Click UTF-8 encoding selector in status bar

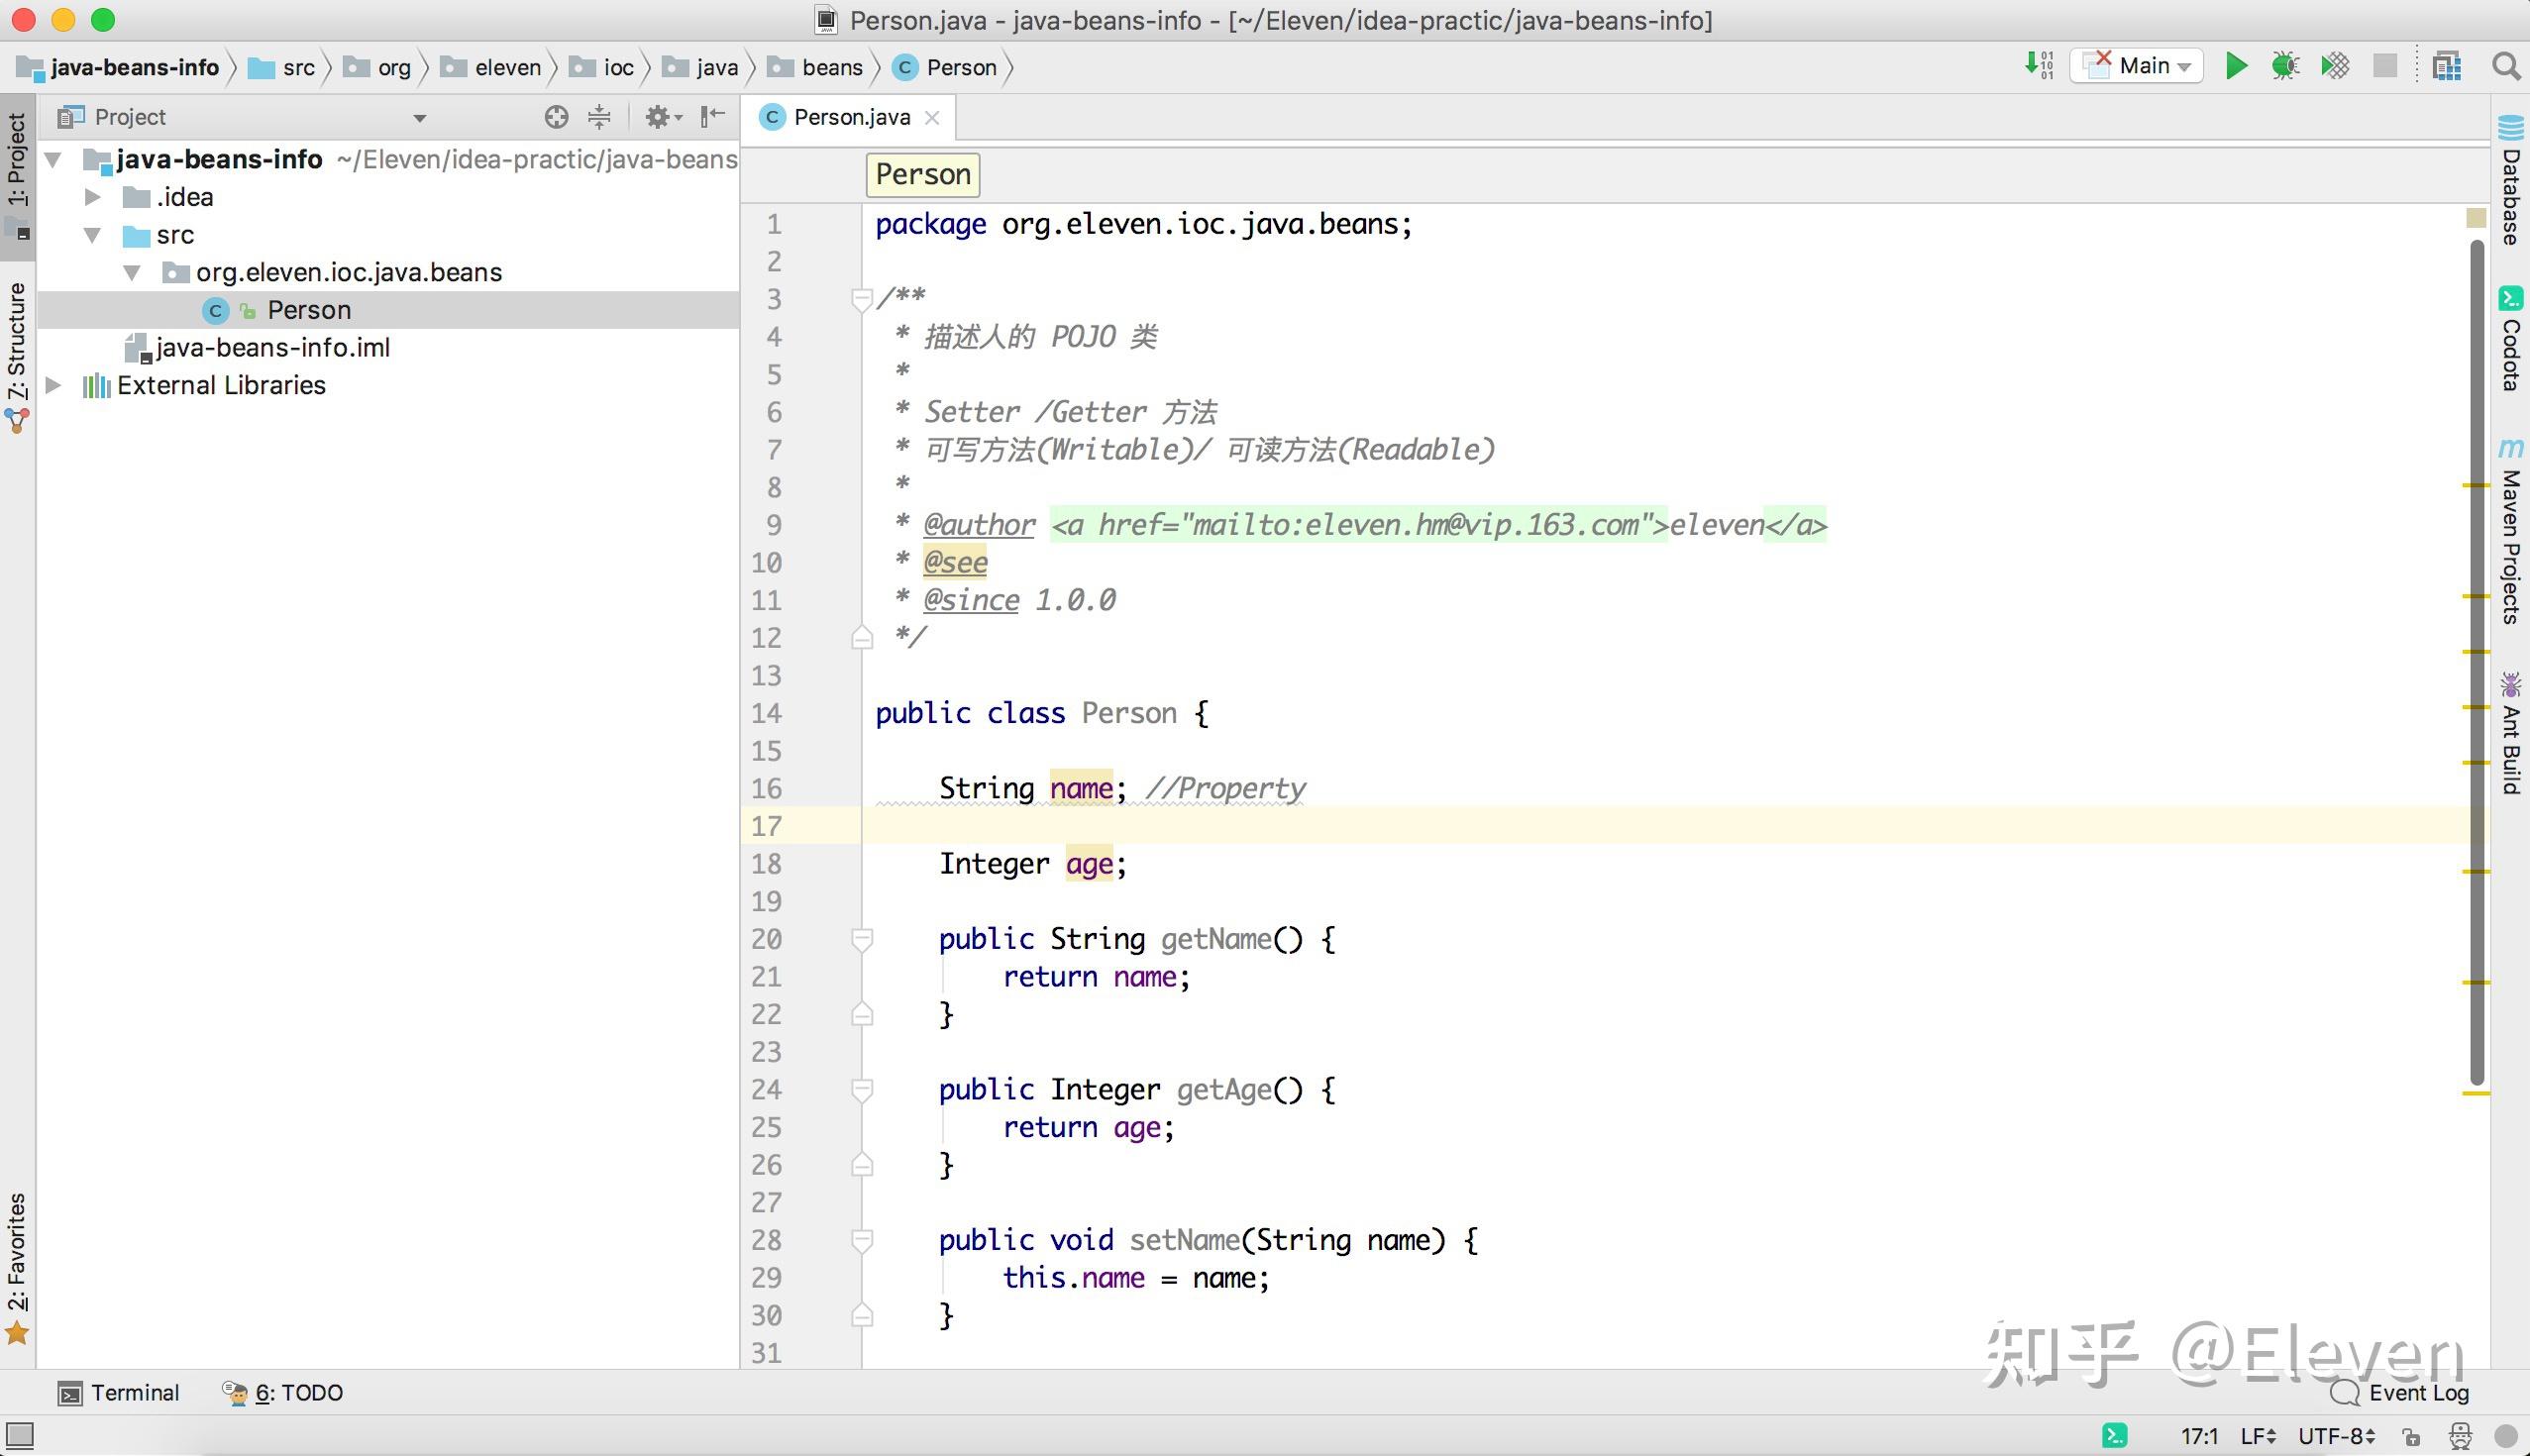click(x=2335, y=1436)
